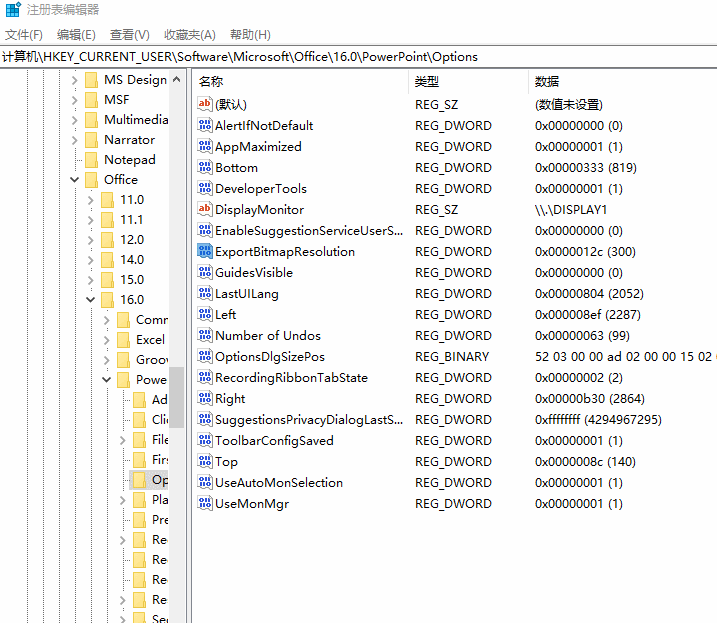Select the SuggestionsPrivacyDialogLastS... value name
This screenshot has height=623, width=717.
click(x=309, y=419)
